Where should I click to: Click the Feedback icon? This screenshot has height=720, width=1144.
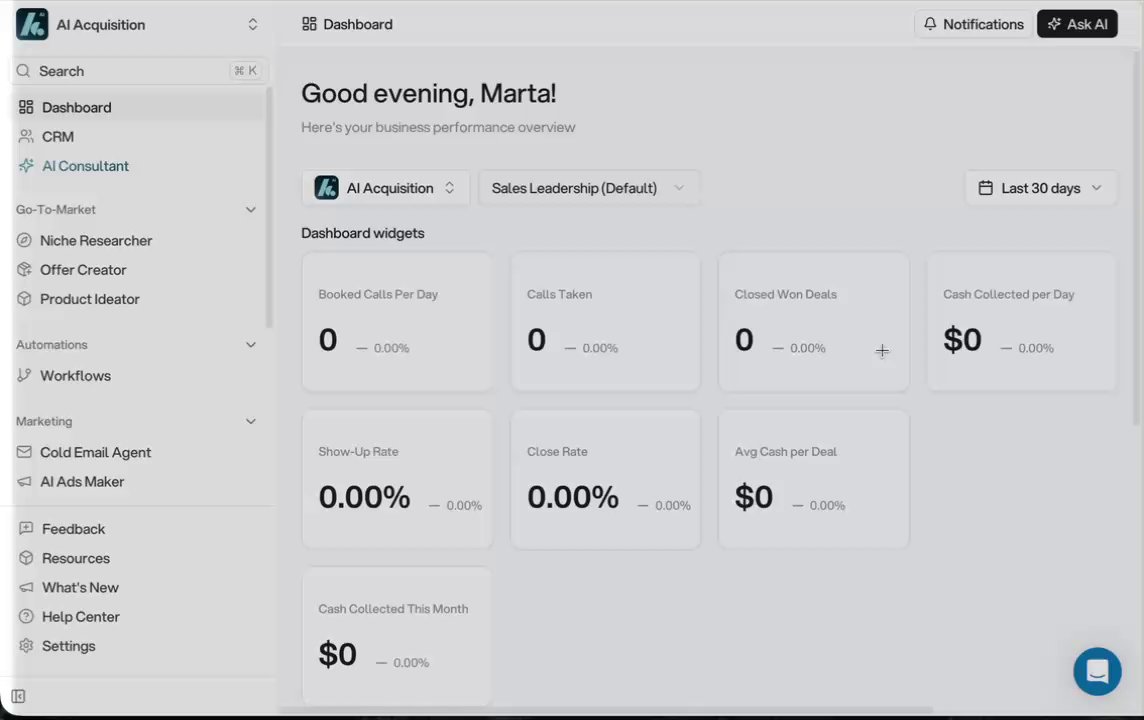pyautogui.click(x=26, y=528)
